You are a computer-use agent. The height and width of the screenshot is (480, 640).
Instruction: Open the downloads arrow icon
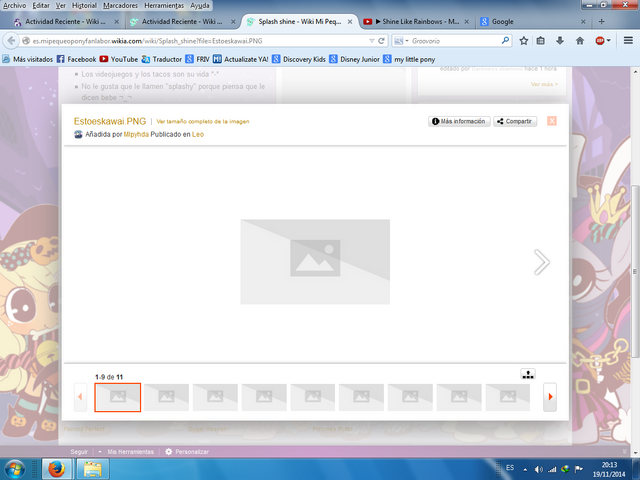[x=560, y=40]
